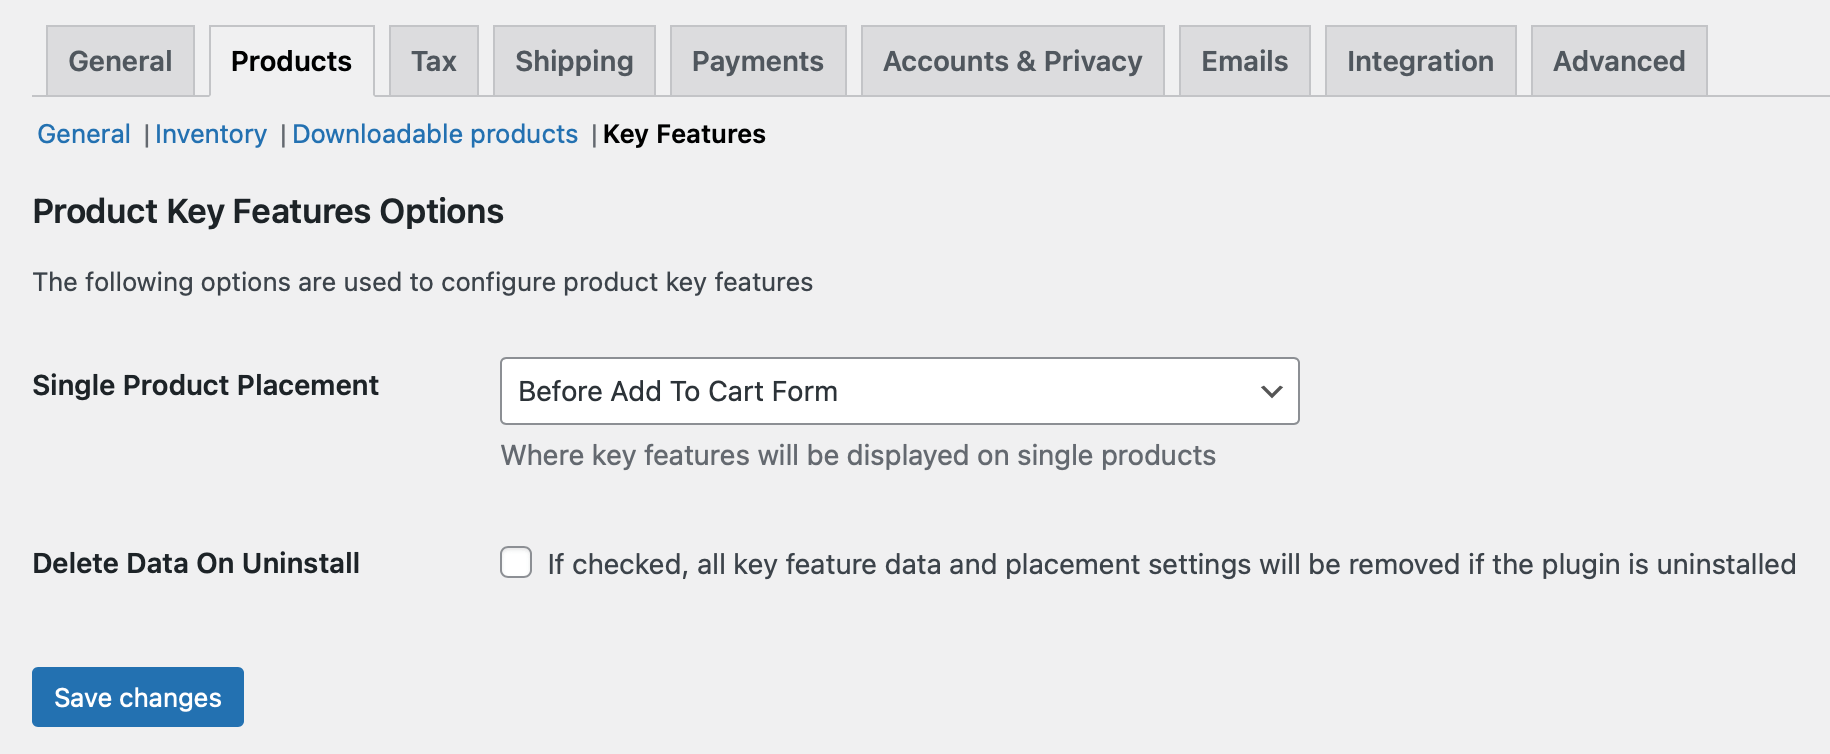Screen dimensions: 1830x754
Task: Expand the Before Add To Cart Form selector
Action: 898,391
